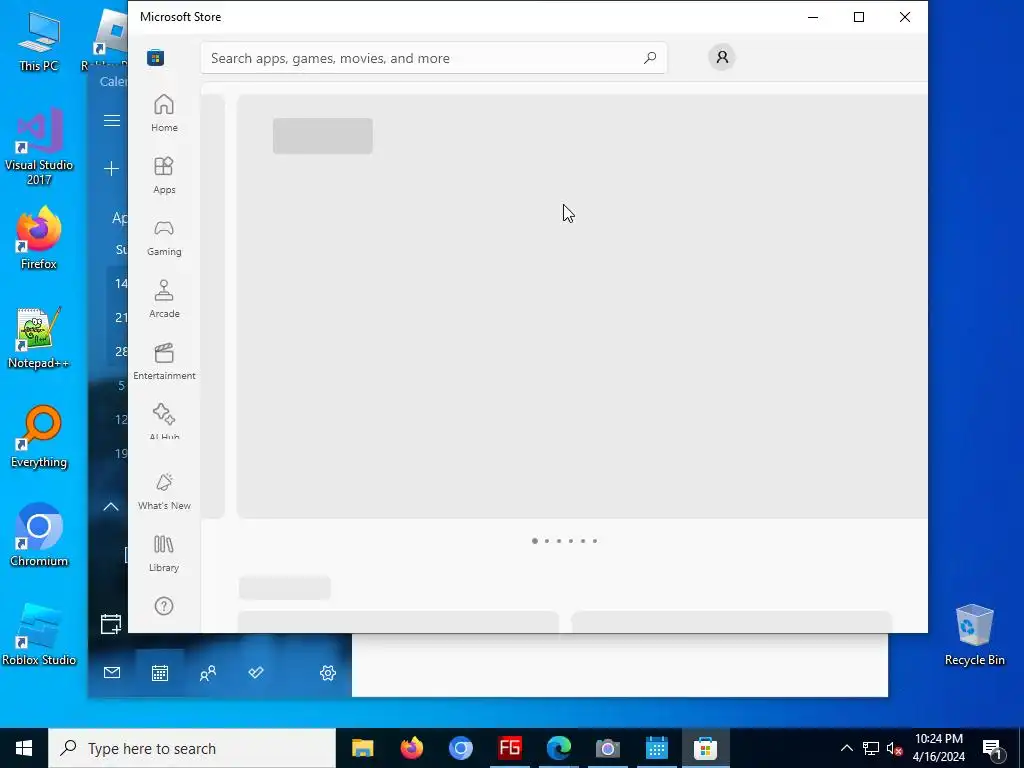Close the Microsoft Store window
This screenshot has width=1024, height=768.
(904, 17)
